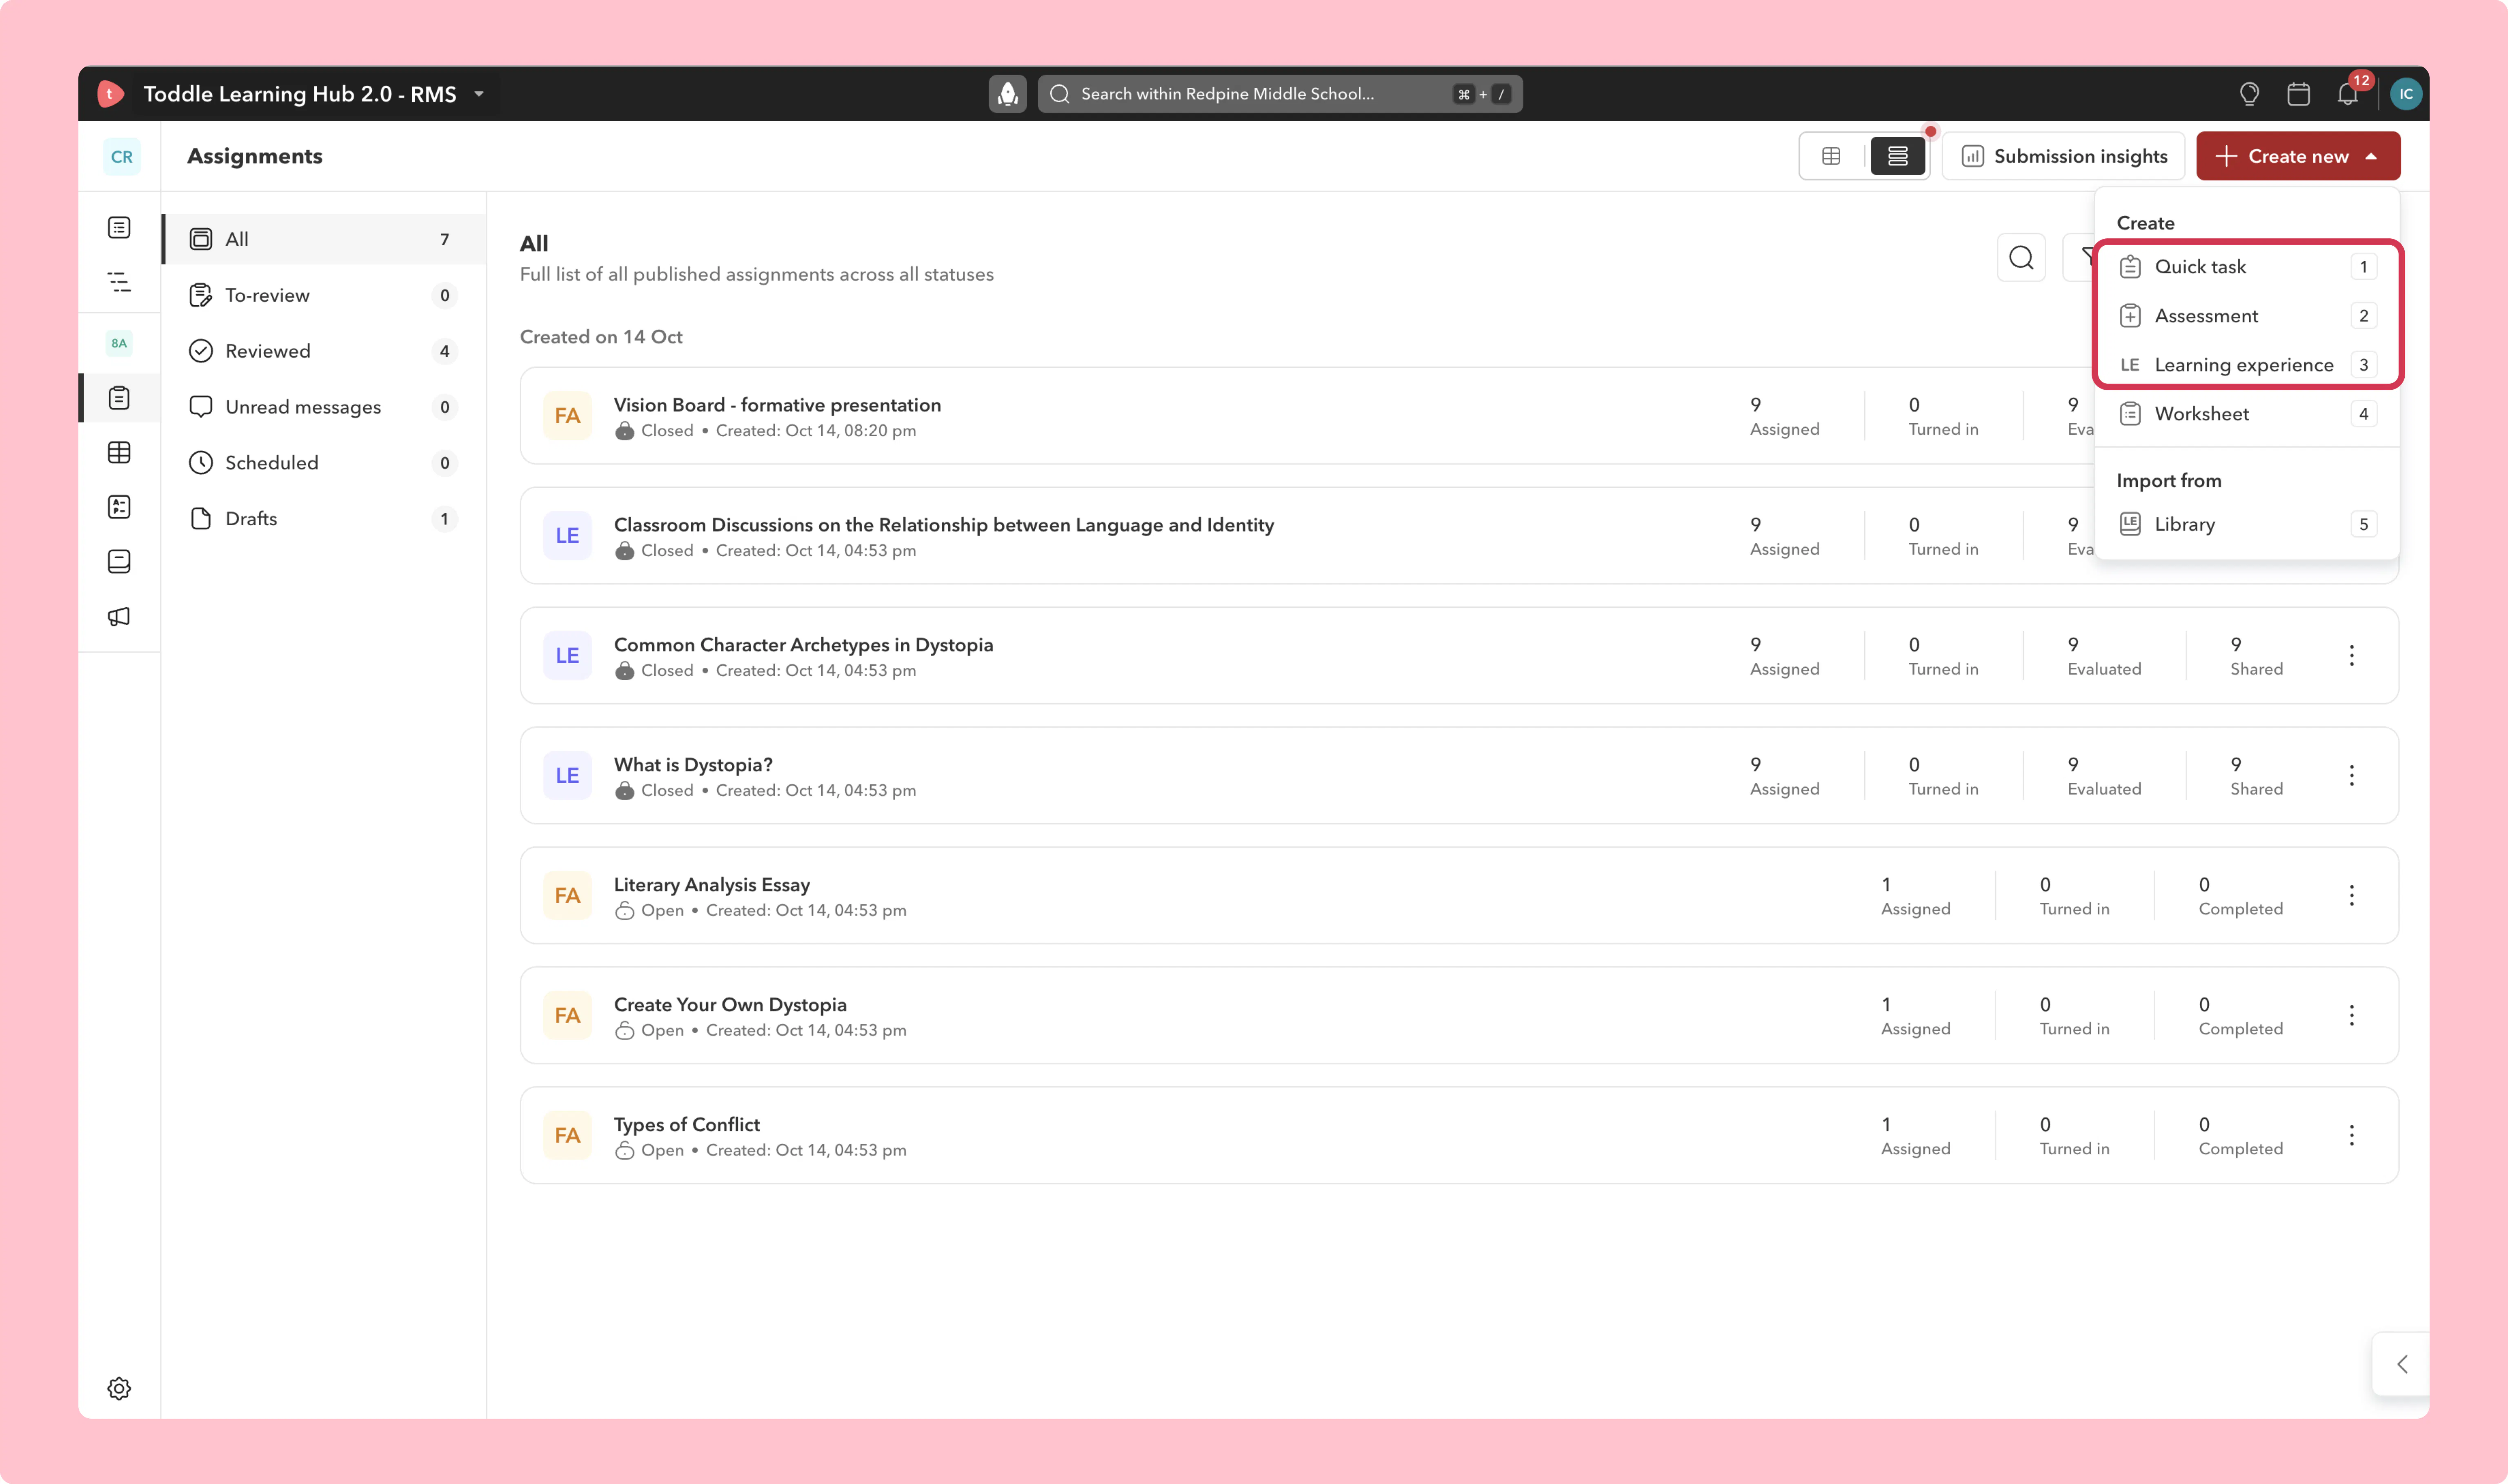
Task: Select the 8A class icon in sidebar
Action: [119, 343]
